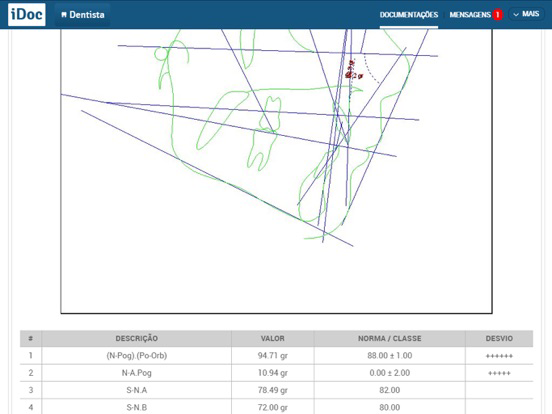Screen dimensions: 552x414
Task: Open the Mensagens tab
Action: pyautogui.click(x=470, y=15)
